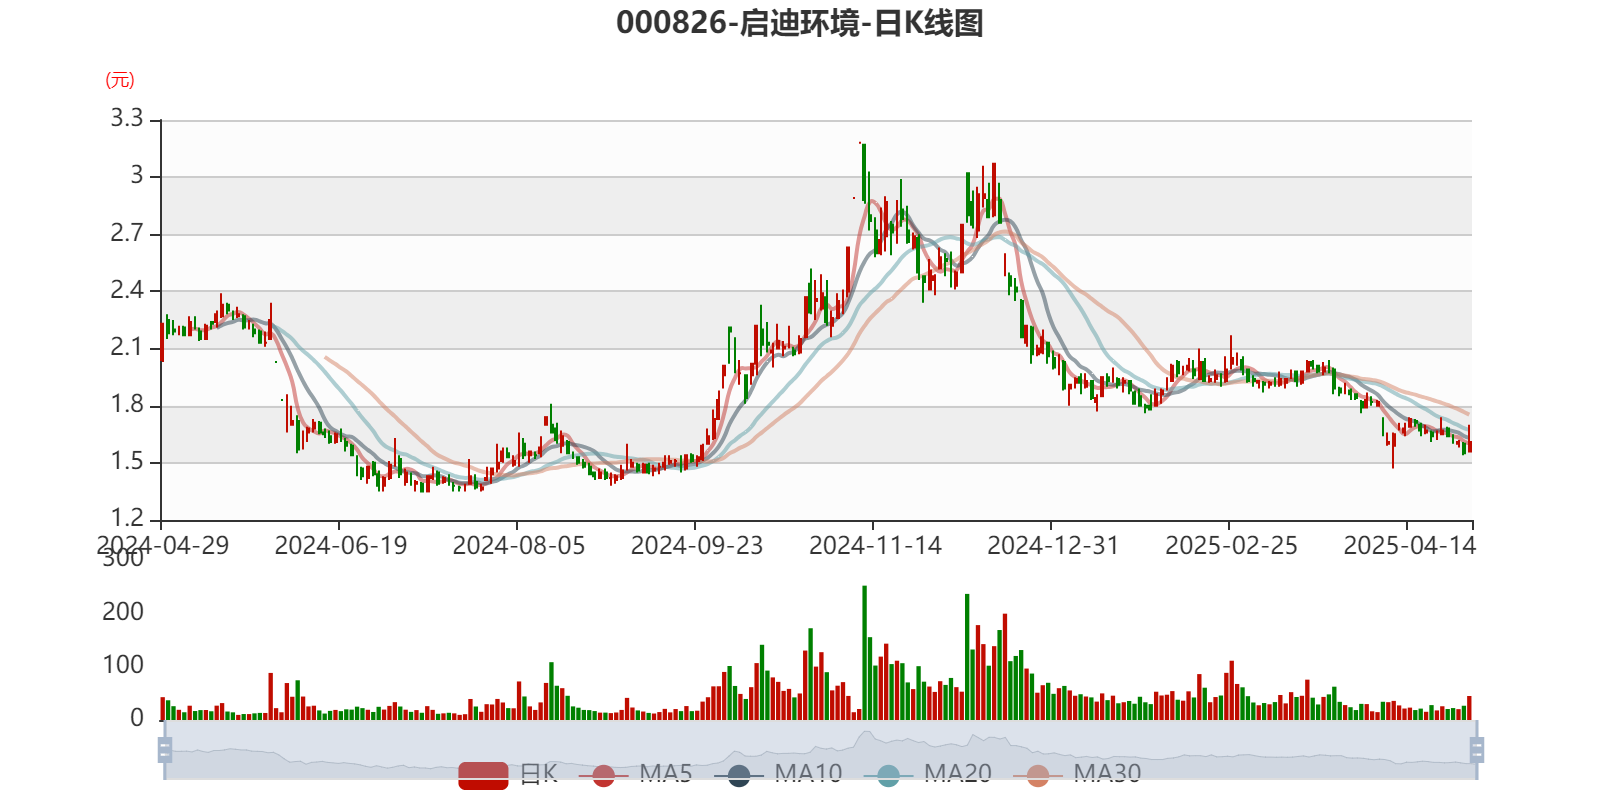Image resolution: width=1600 pixels, height=800 pixels.
Task: Click the 2025-04-14 date axis label
Action: (1409, 546)
